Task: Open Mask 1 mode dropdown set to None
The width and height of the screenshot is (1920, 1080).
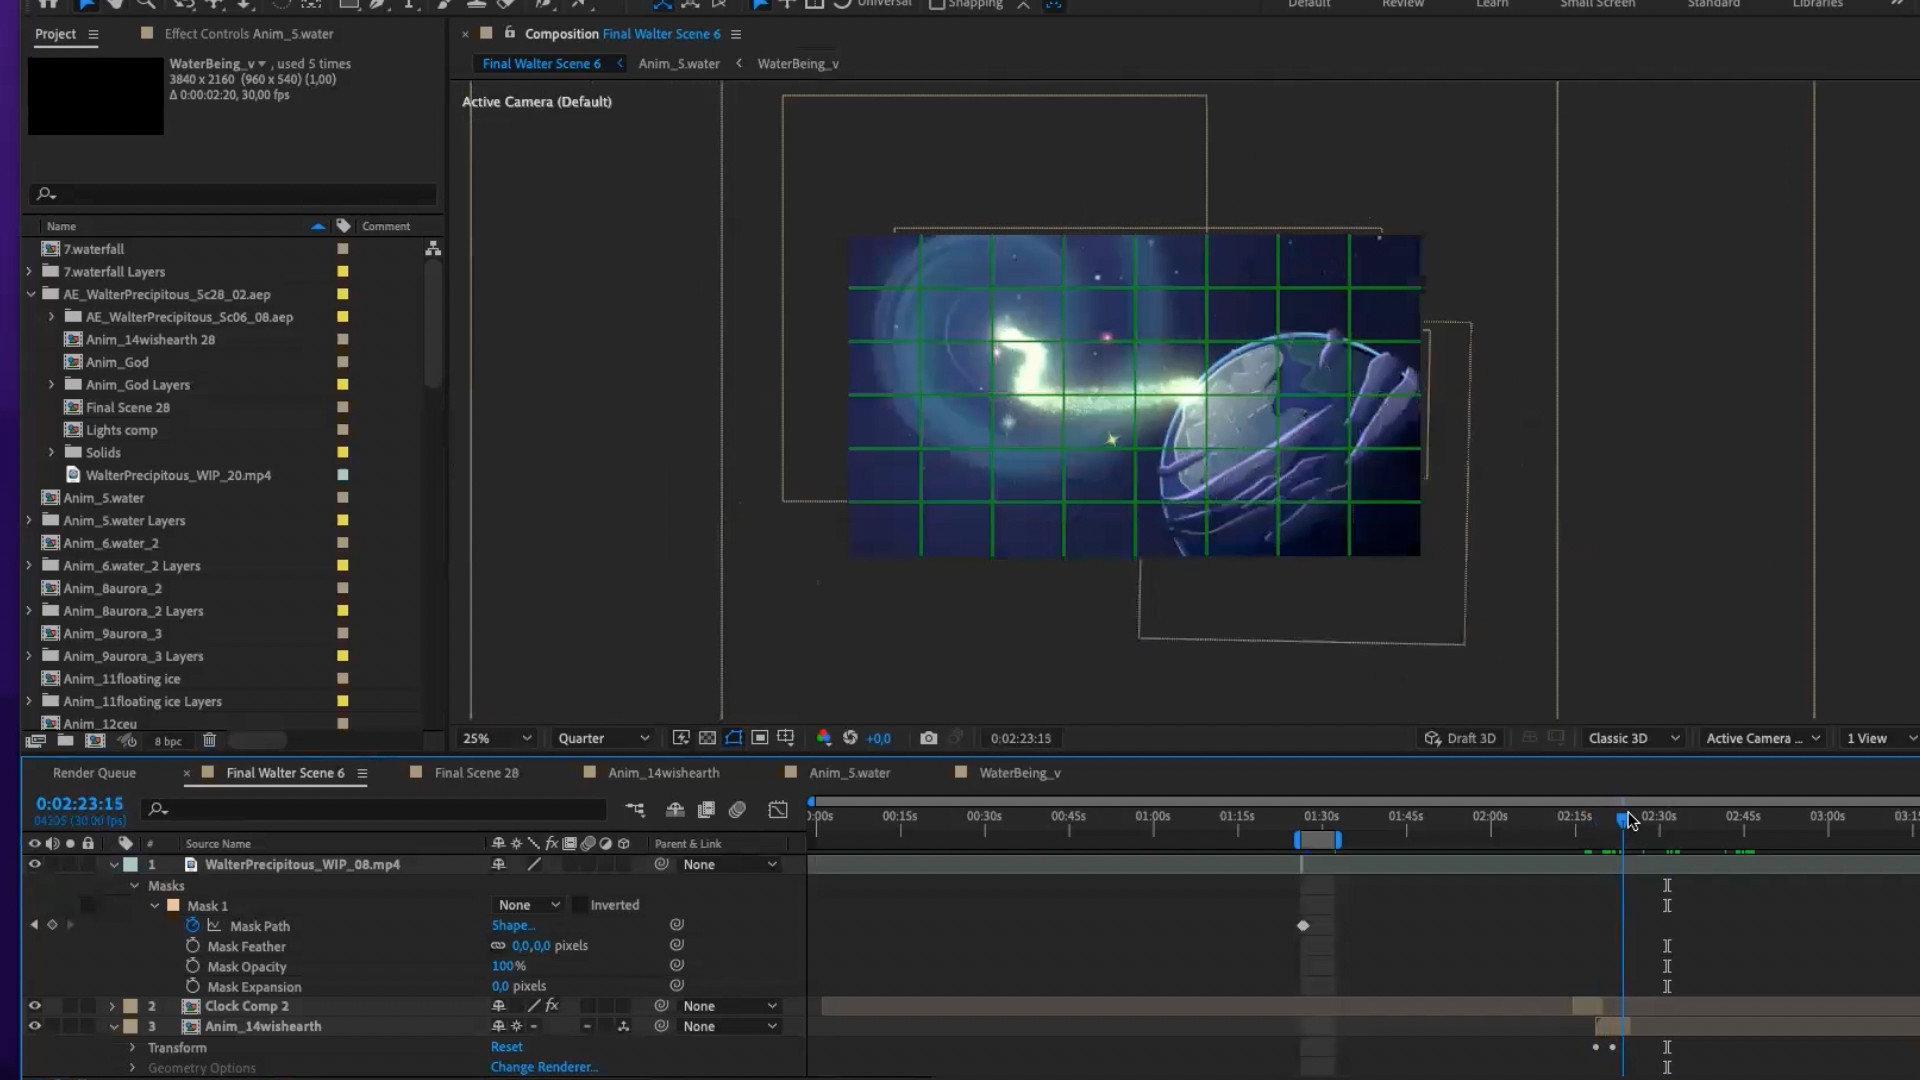Action: tap(528, 905)
